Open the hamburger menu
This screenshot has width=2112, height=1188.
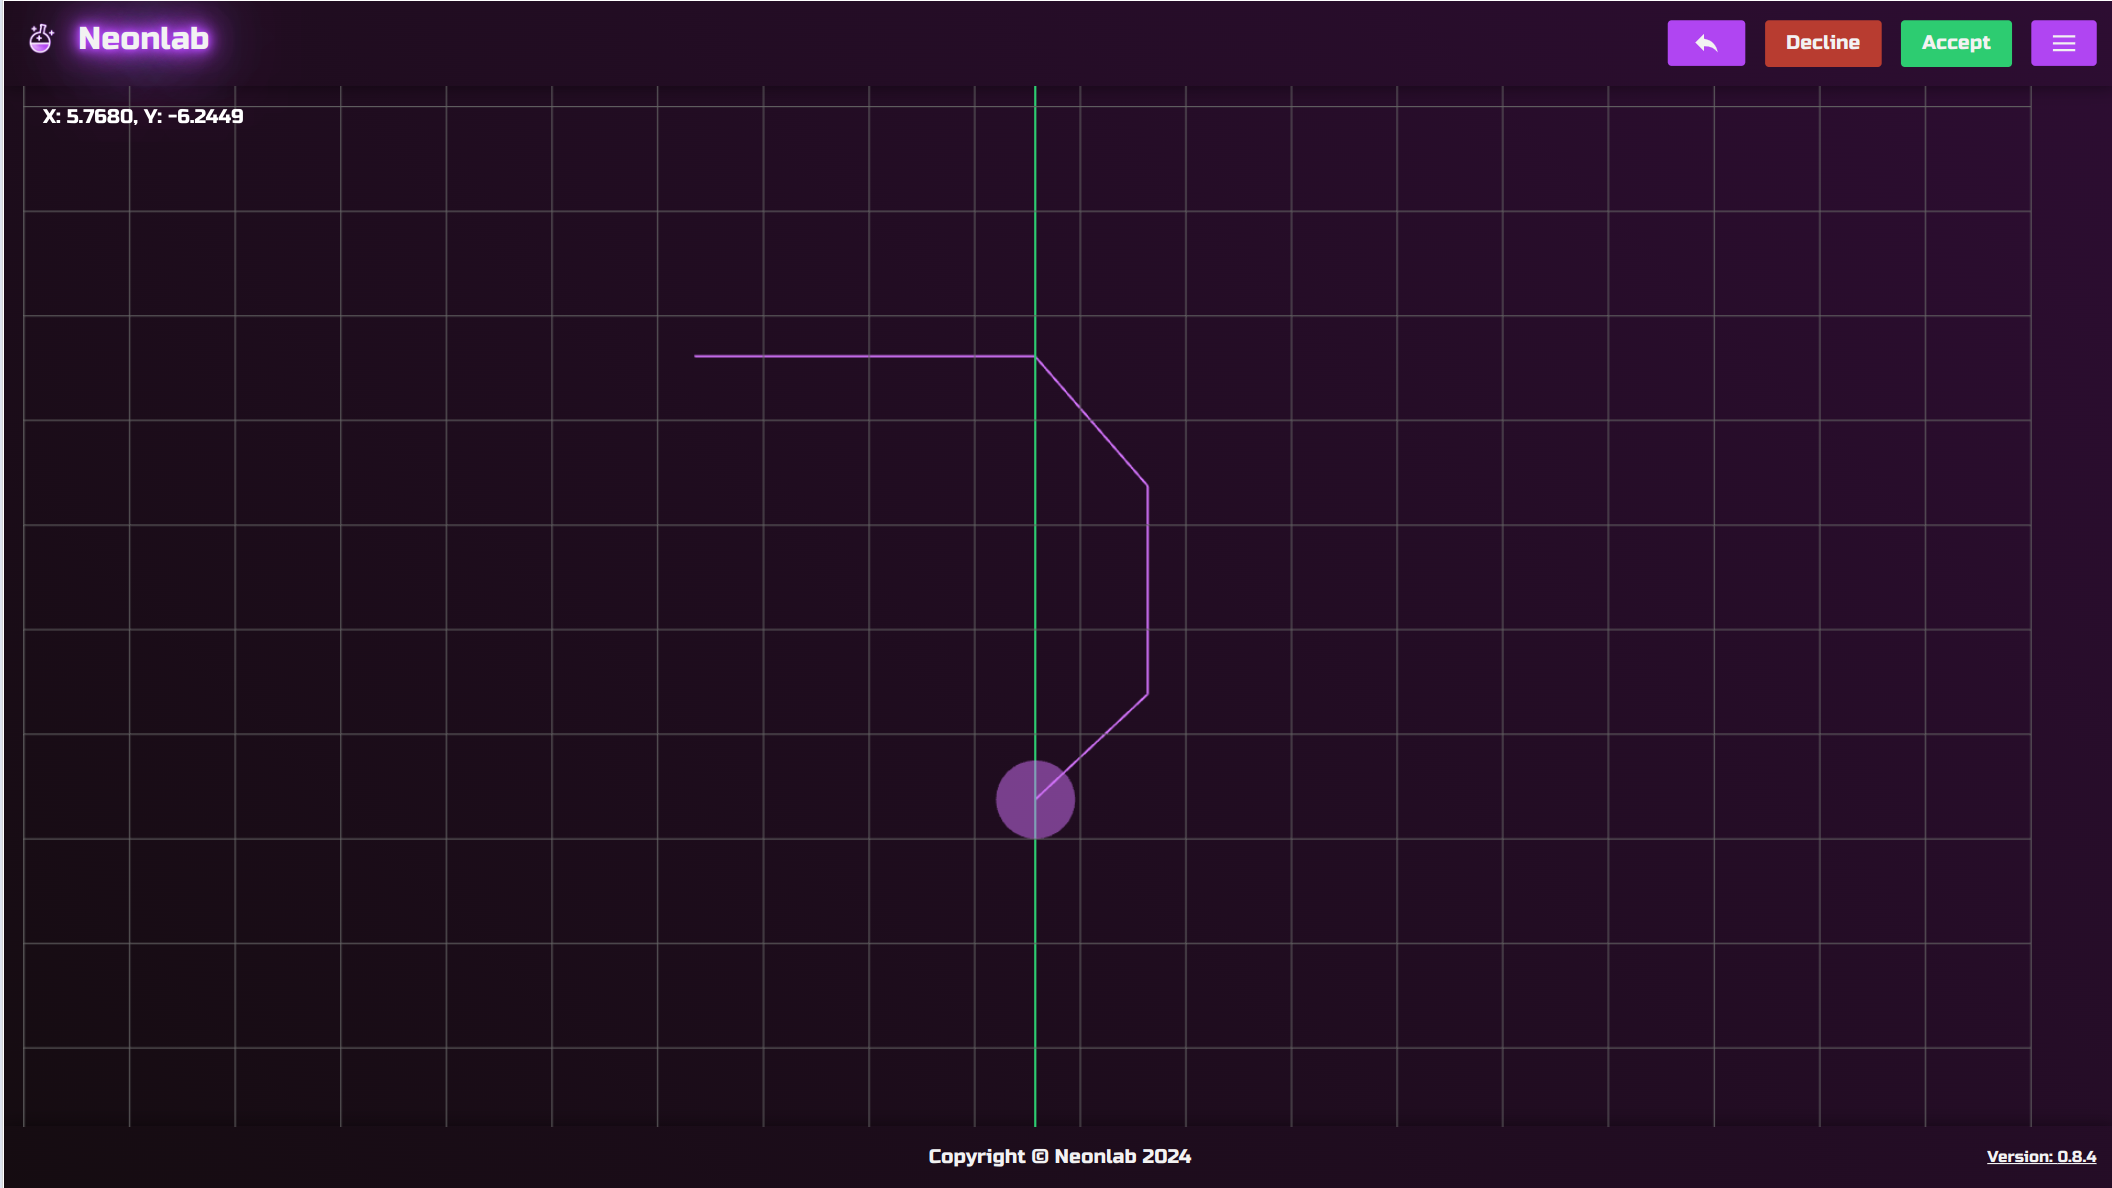click(x=2063, y=42)
